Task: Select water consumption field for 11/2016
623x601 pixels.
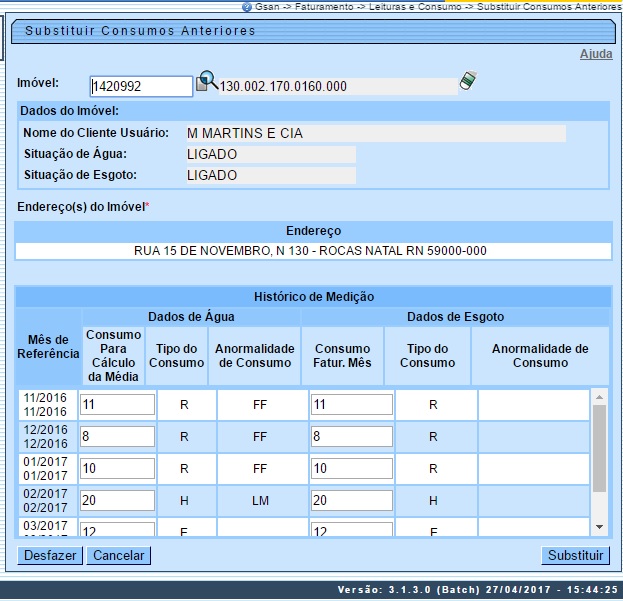Action: [119, 405]
